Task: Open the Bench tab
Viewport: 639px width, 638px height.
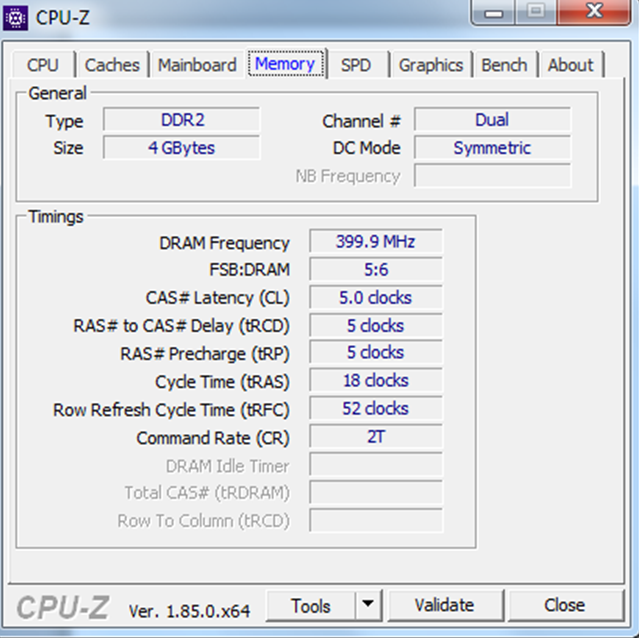Action: click(x=504, y=65)
